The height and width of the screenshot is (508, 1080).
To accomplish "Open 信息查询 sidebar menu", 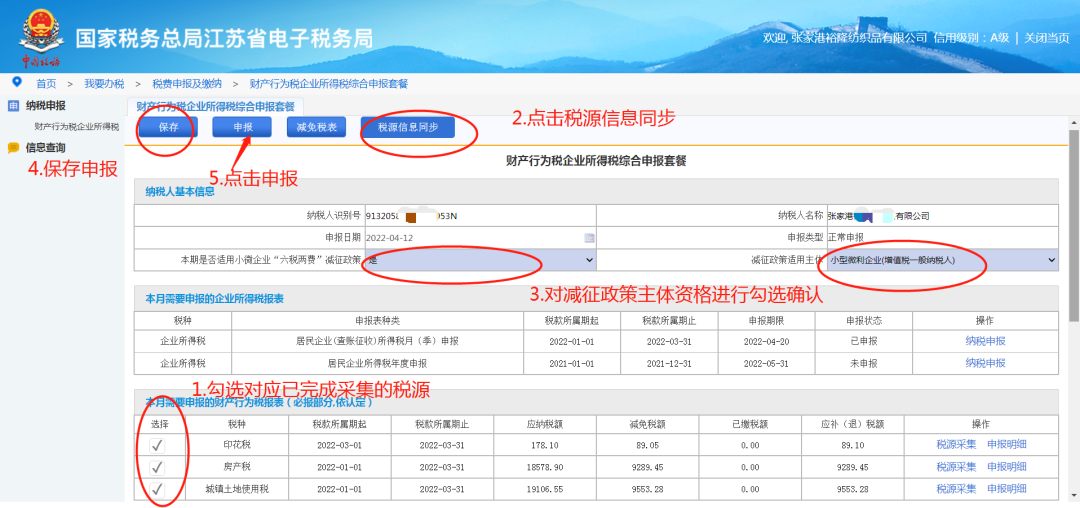I will click(45, 147).
